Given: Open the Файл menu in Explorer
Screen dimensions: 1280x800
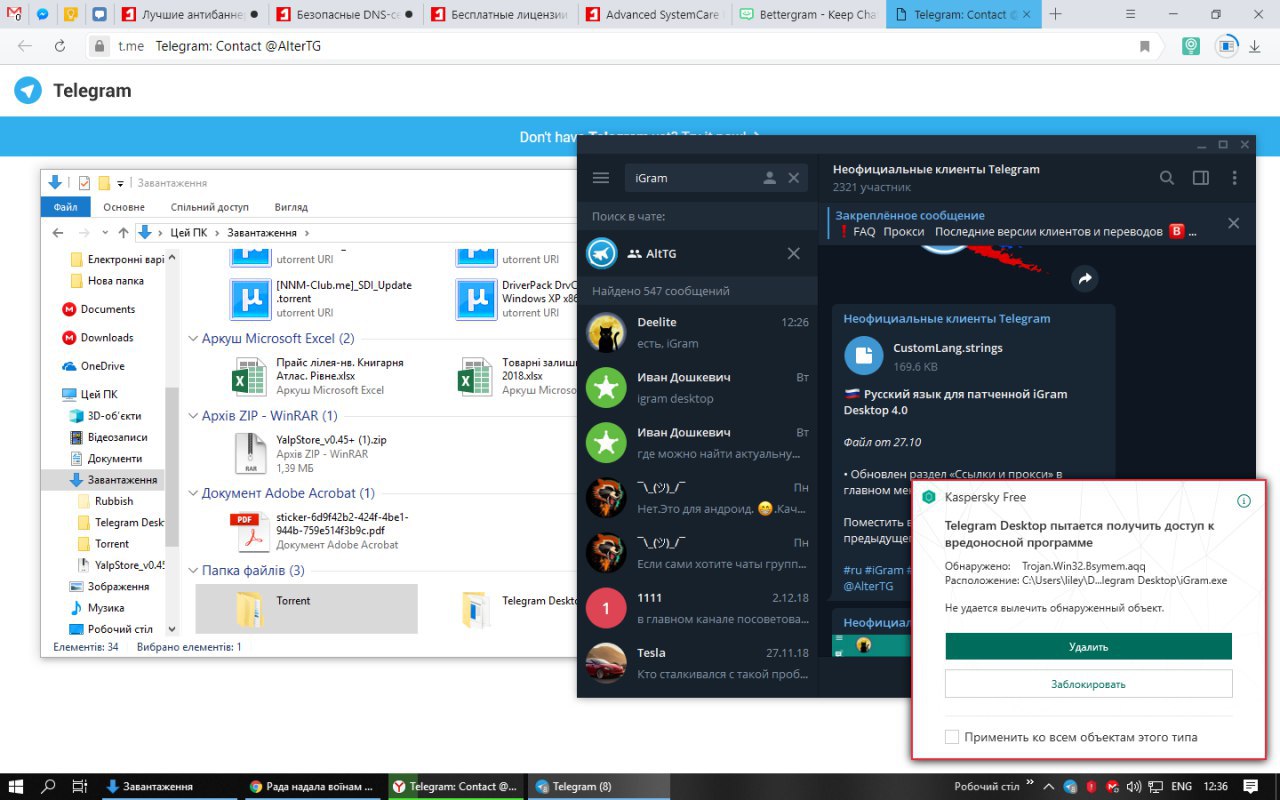Looking at the screenshot, I should coord(66,207).
